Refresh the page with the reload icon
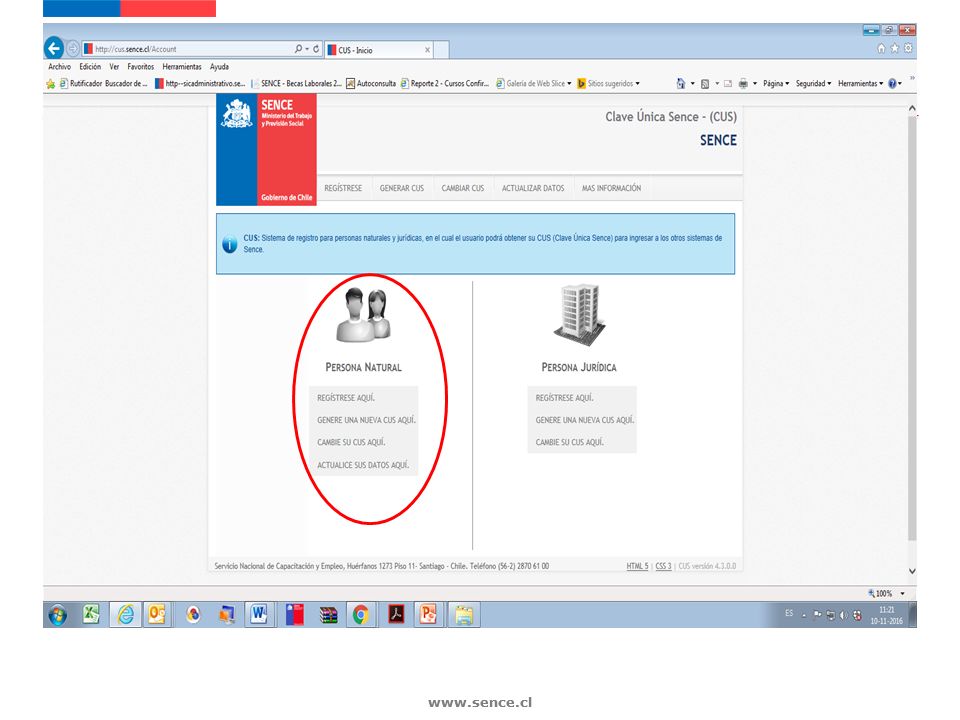The height and width of the screenshot is (720, 960). tap(316, 48)
